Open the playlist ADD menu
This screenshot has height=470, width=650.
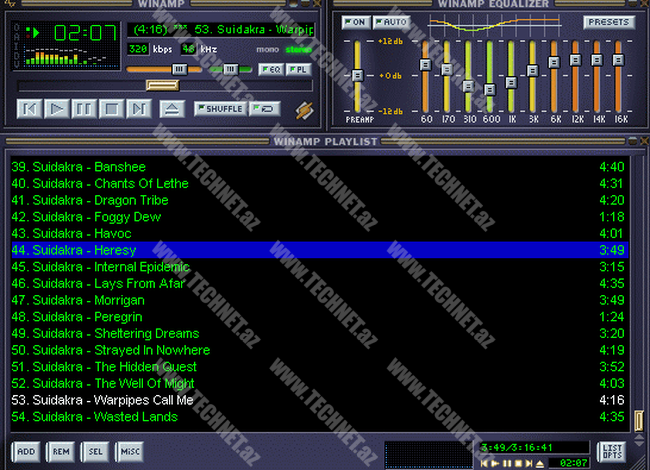(27, 452)
